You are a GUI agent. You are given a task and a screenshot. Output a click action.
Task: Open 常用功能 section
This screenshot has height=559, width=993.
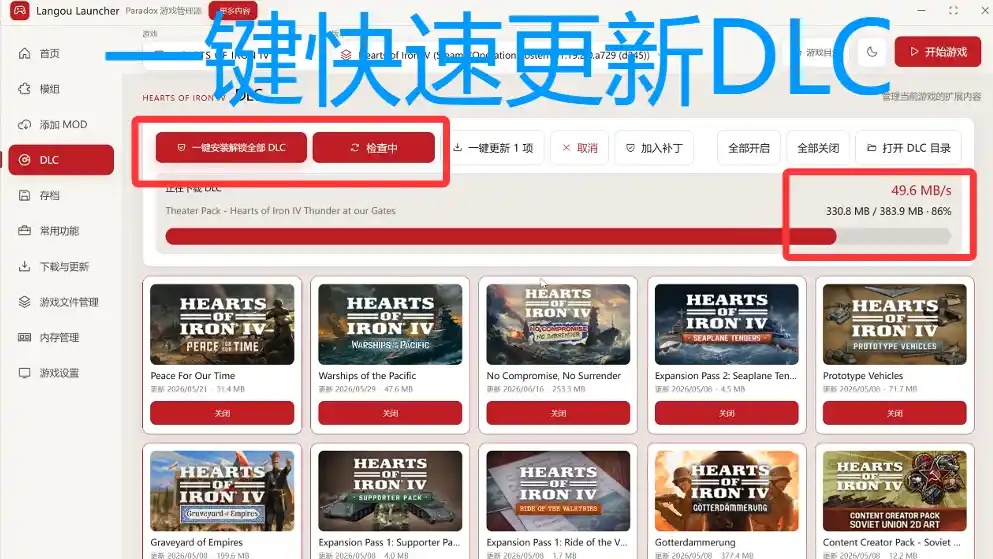[x=61, y=230]
